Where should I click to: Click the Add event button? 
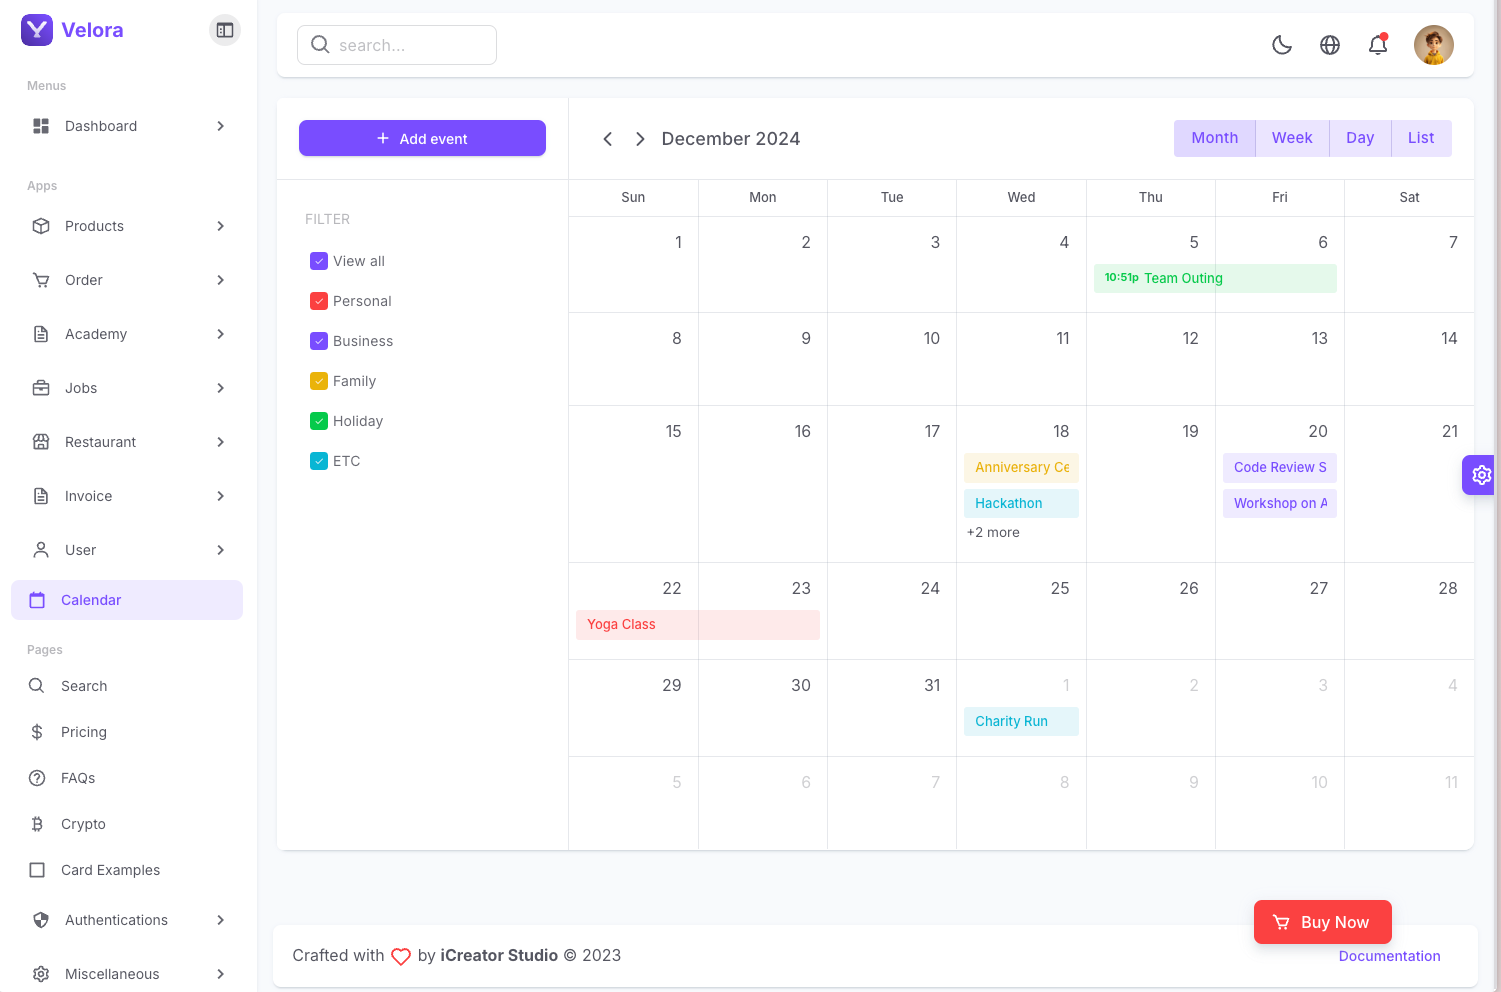coord(422,138)
